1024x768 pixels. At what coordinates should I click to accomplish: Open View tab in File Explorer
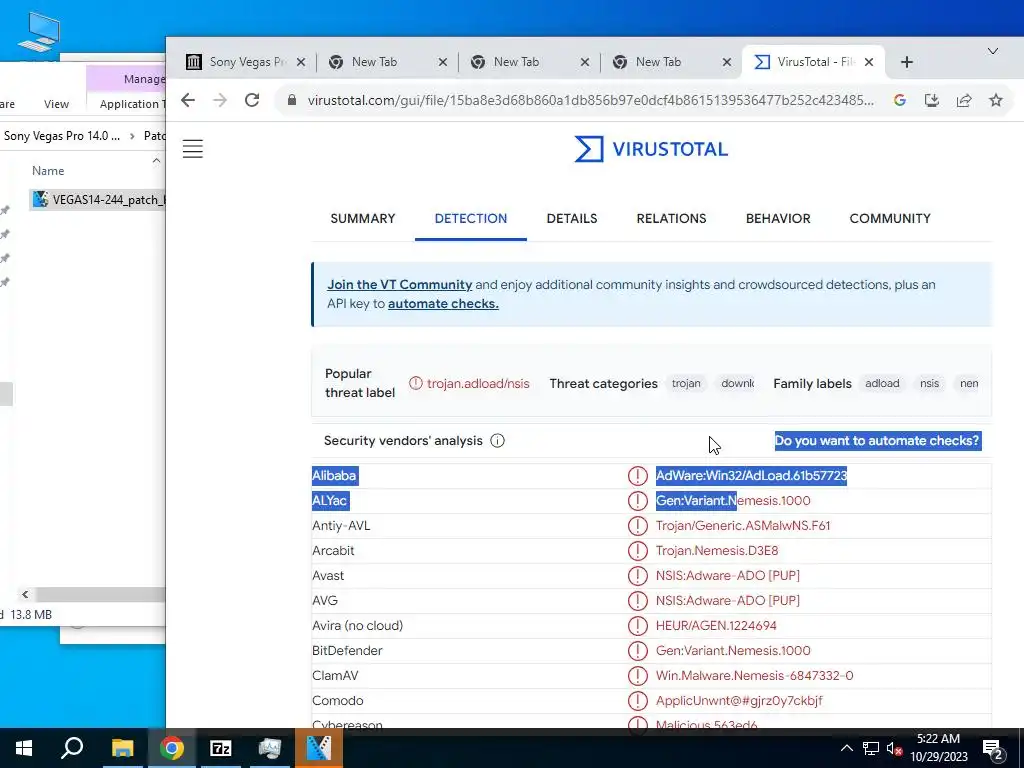tap(56, 104)
